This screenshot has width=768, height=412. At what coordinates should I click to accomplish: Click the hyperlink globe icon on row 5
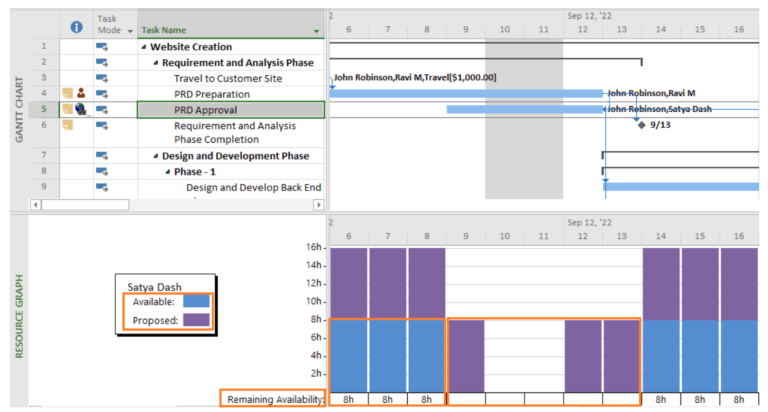tap(82, 110)
